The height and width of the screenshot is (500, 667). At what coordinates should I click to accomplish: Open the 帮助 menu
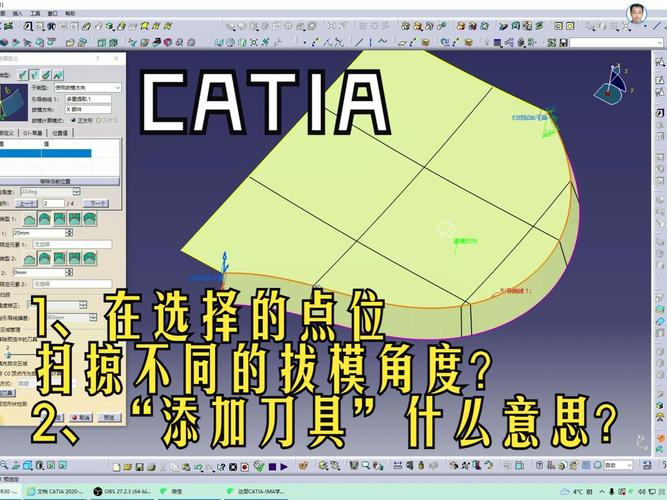click(x=70, y=14)
